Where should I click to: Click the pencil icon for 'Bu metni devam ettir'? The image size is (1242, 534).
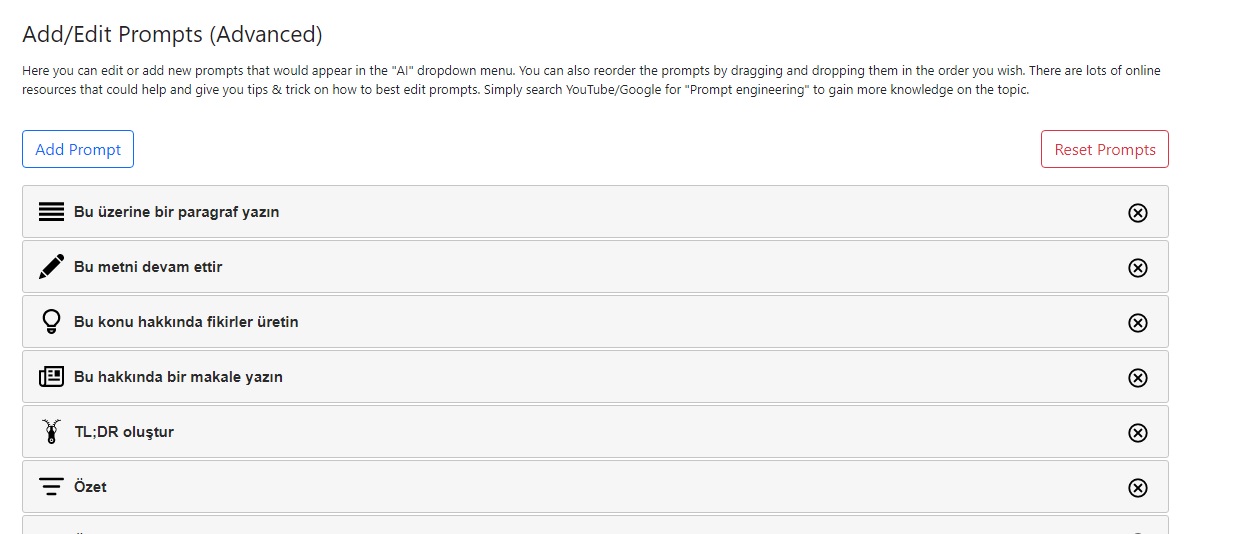tap(51, 267)
